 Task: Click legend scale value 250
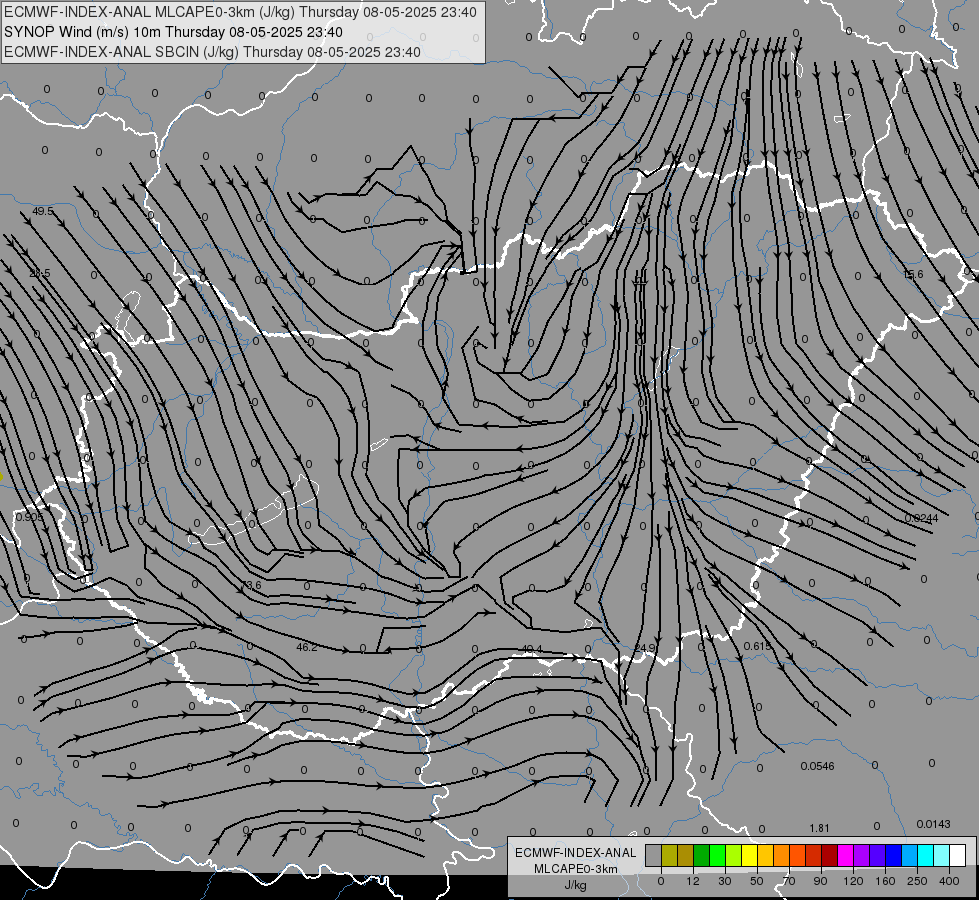pyautogui.click(x=917, y=881)
